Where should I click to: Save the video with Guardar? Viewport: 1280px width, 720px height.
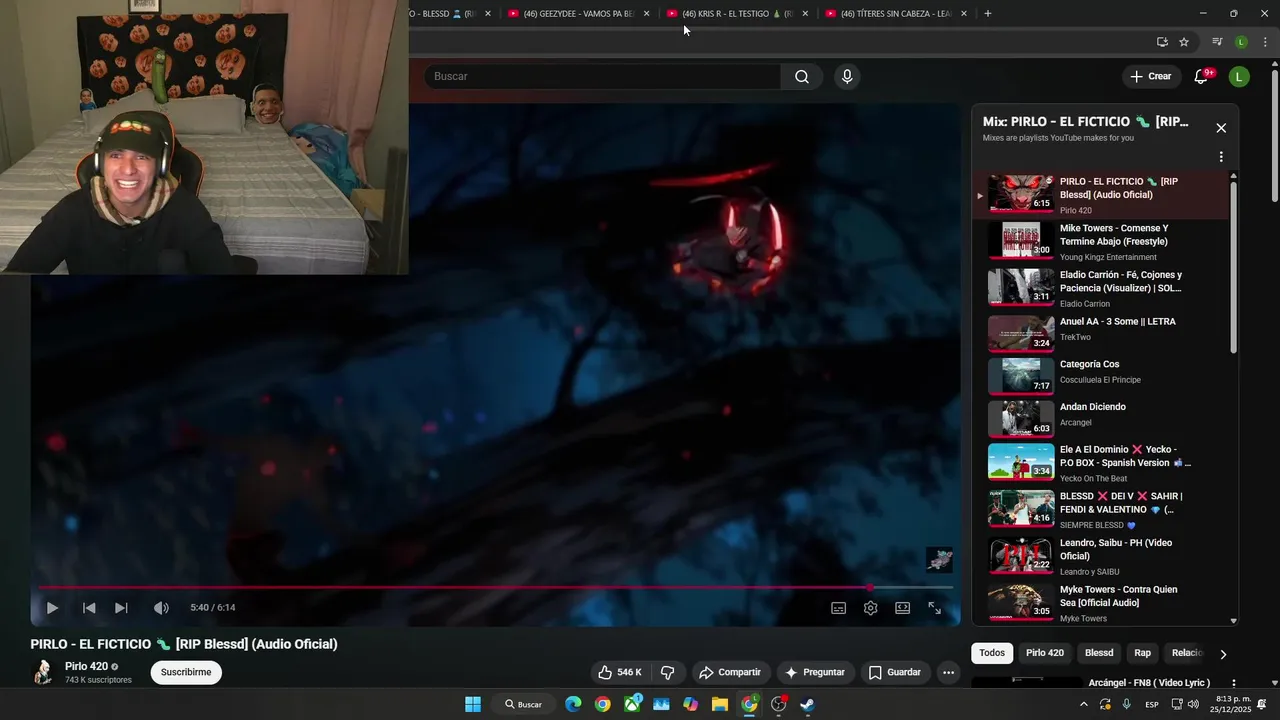pos(895,672)
